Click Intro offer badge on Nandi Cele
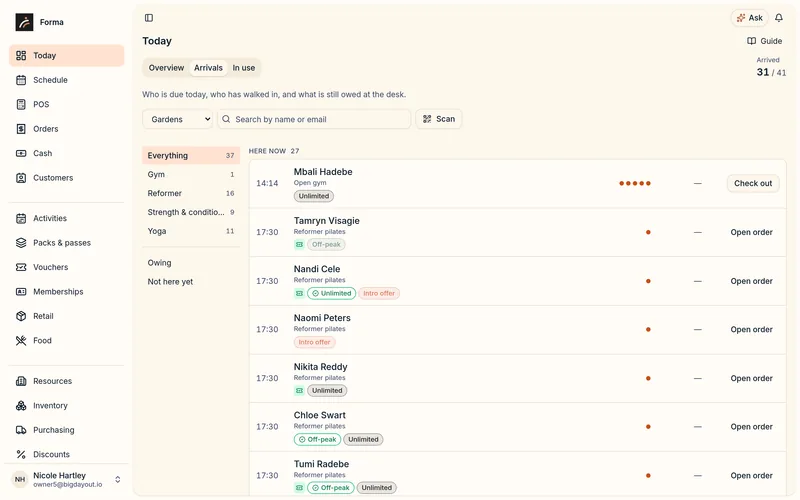Screen dimensions: 800x500 379,293
